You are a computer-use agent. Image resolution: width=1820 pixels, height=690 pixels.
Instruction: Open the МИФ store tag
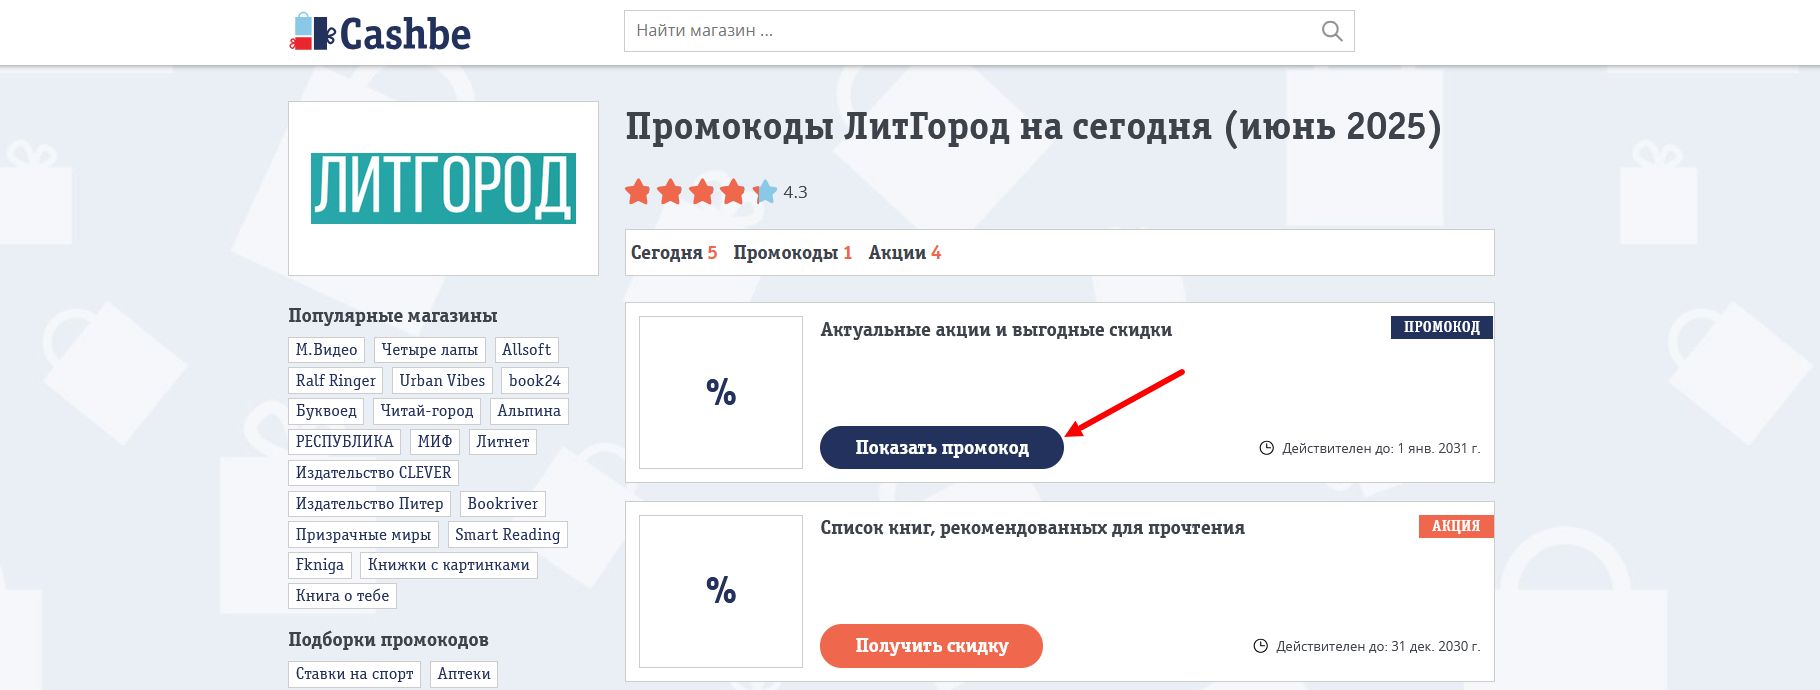pyautogui.click(x=435, y=442)
